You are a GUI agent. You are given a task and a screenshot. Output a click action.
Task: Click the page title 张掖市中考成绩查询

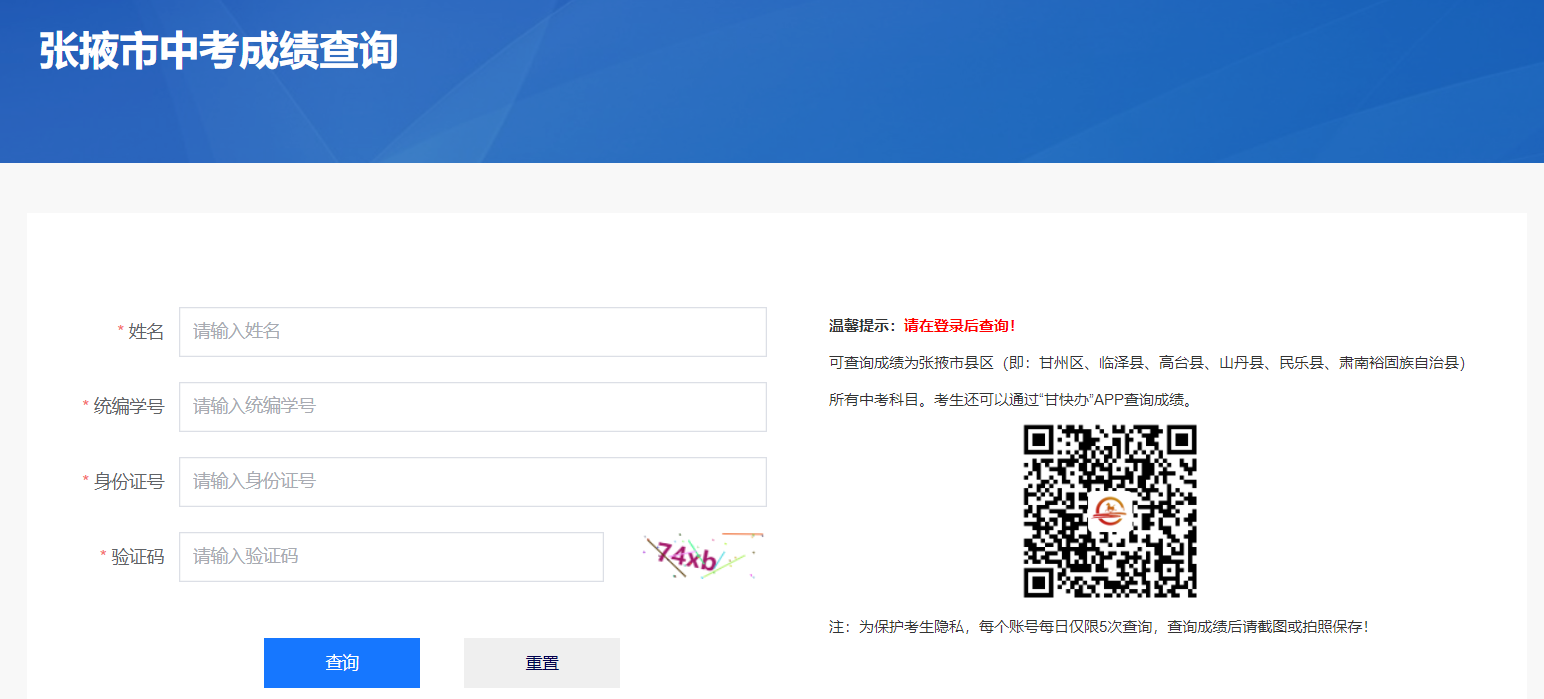point(219,51)
